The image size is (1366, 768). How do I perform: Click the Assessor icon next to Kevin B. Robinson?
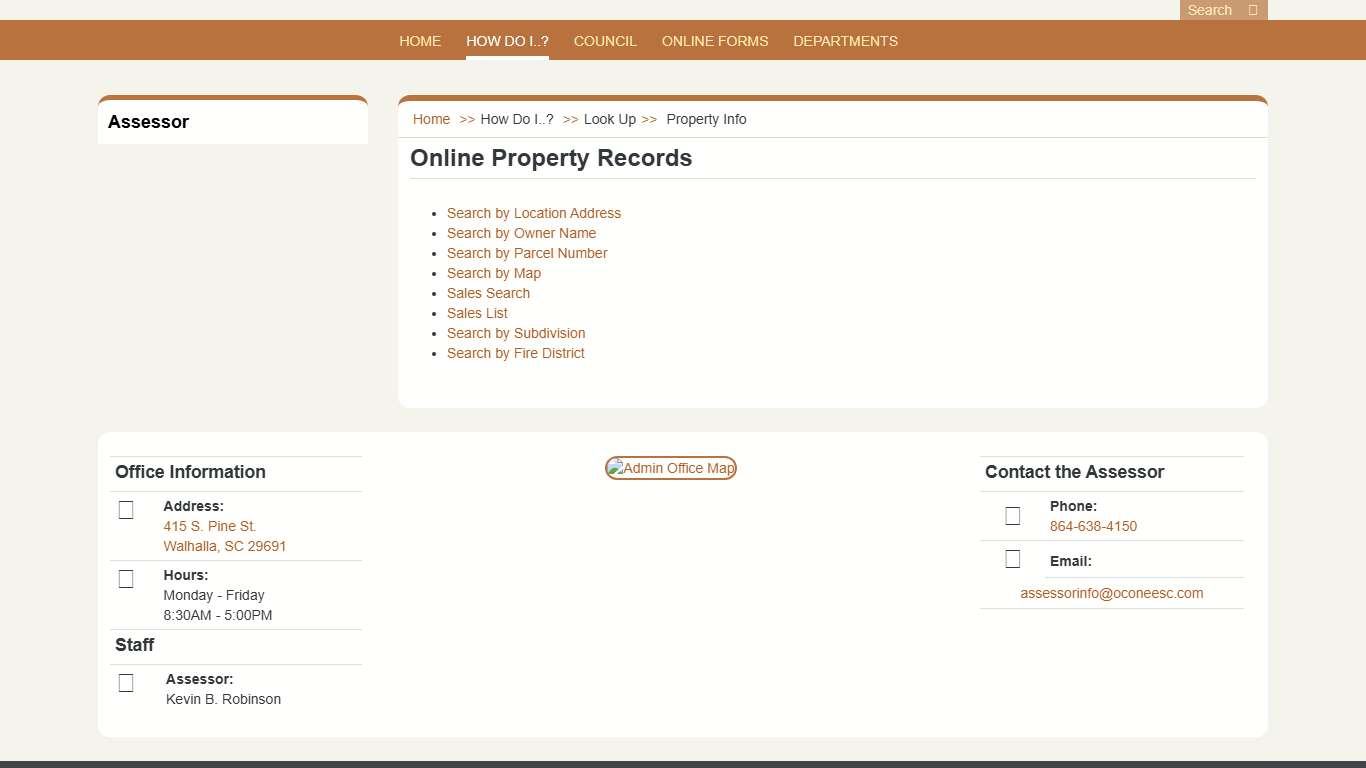tap(126, 682)
